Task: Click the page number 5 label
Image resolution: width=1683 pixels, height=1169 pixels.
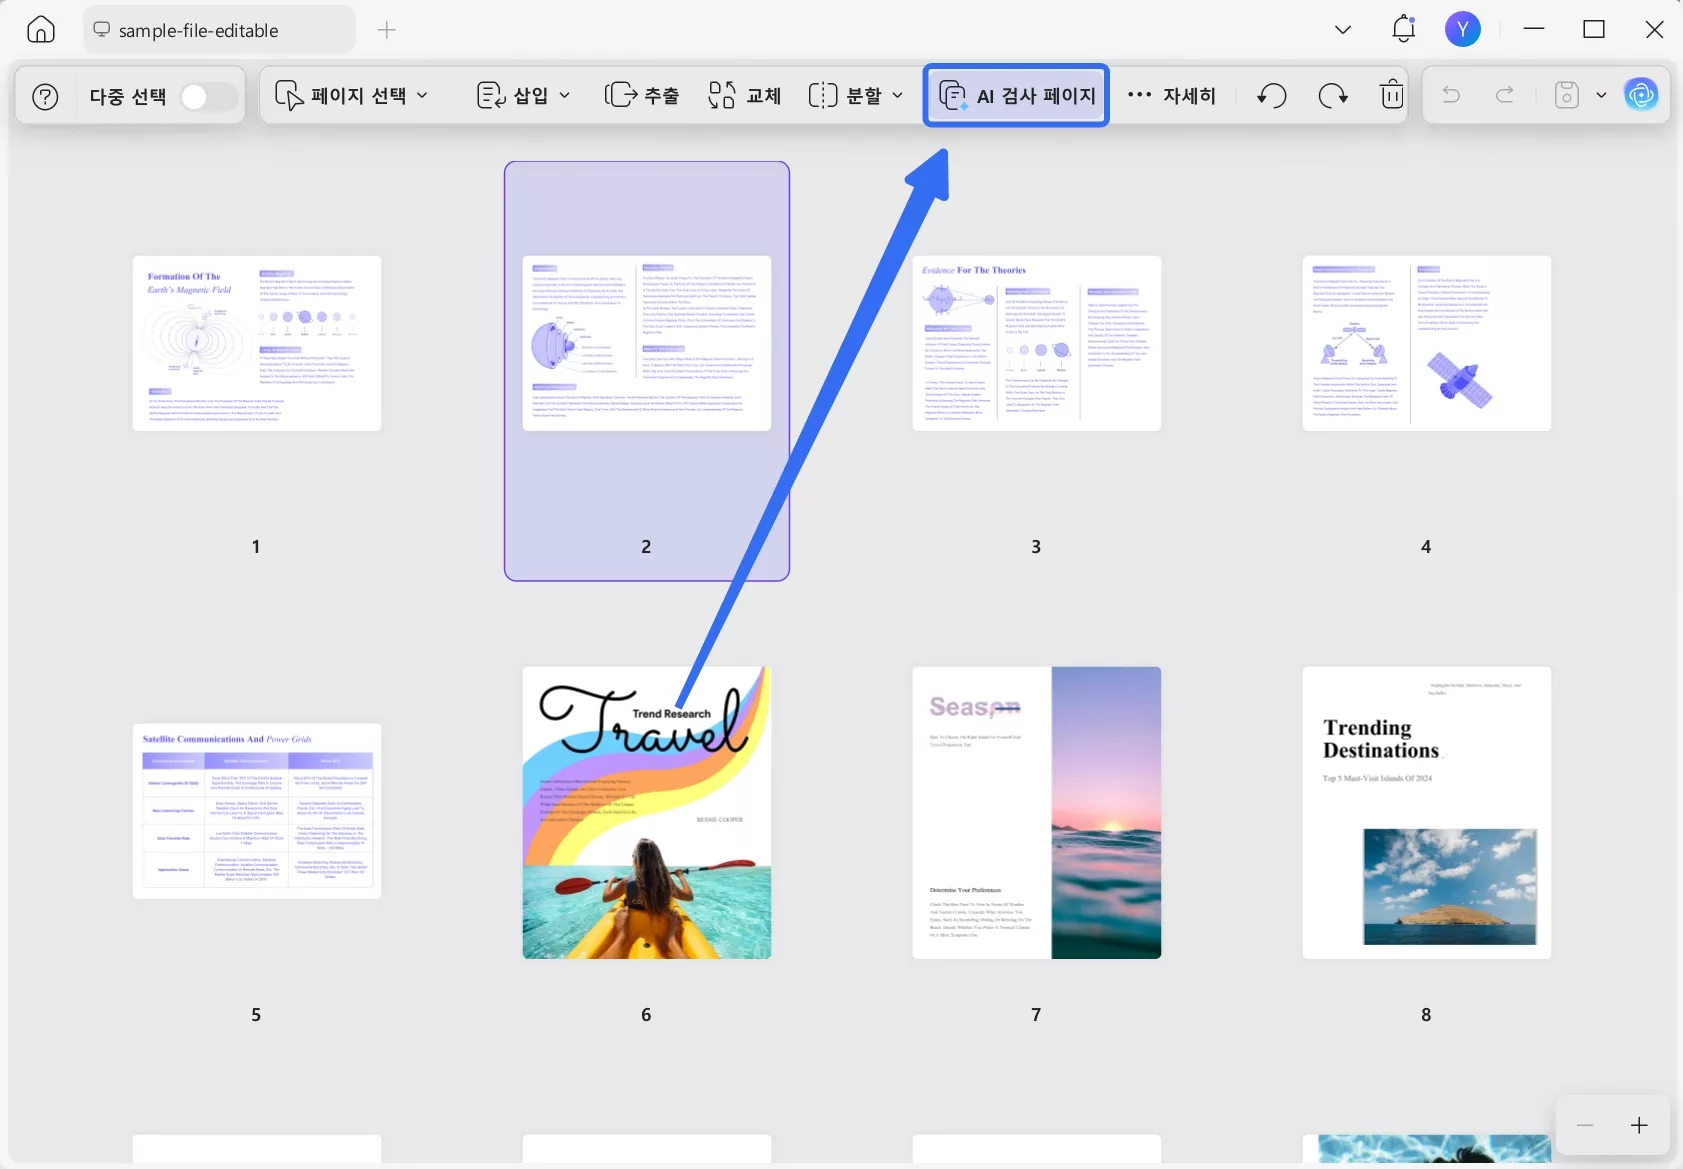Action: pos(256,1015)
